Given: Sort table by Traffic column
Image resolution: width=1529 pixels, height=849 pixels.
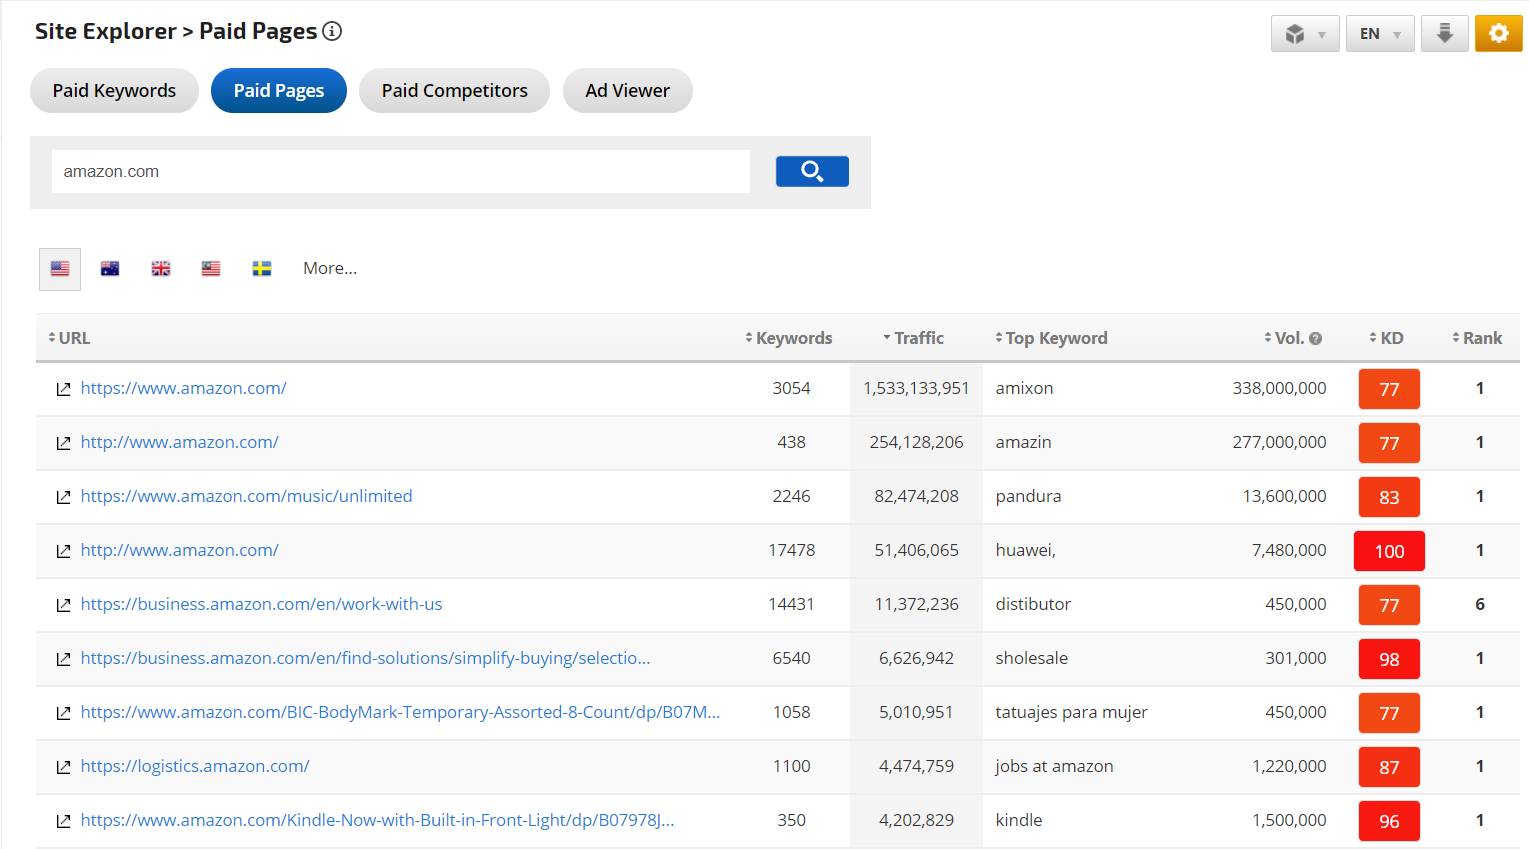Looking at the screenshot, I should 918,338.
